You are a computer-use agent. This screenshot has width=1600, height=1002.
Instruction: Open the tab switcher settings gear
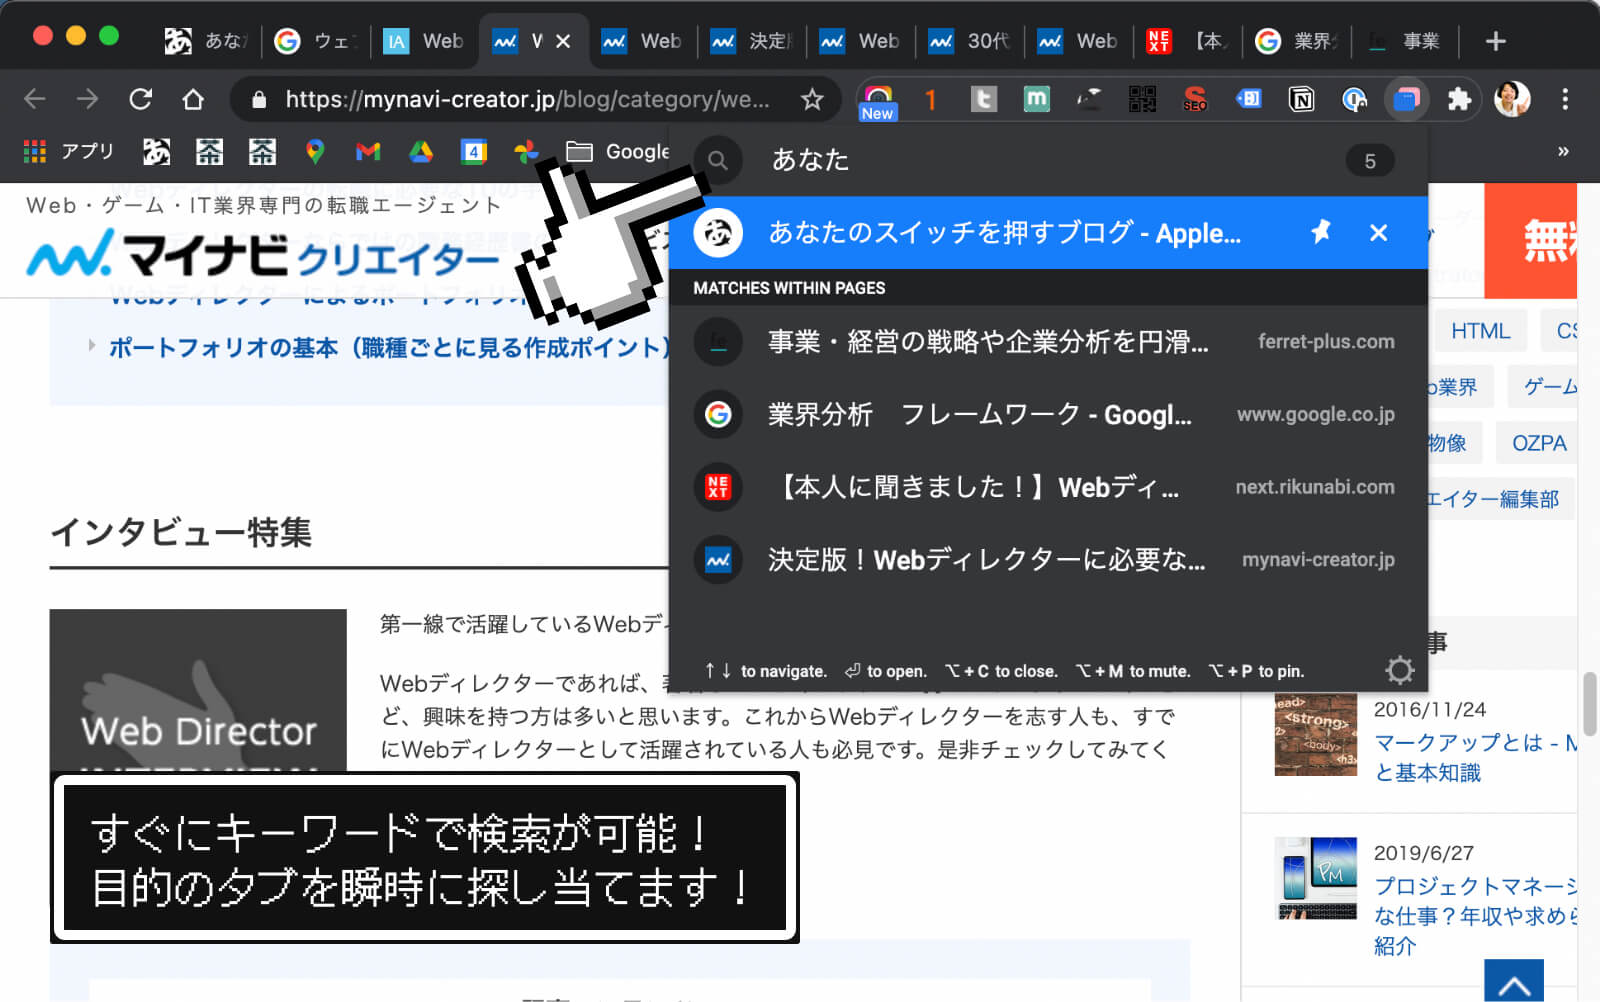(1399, 670)
